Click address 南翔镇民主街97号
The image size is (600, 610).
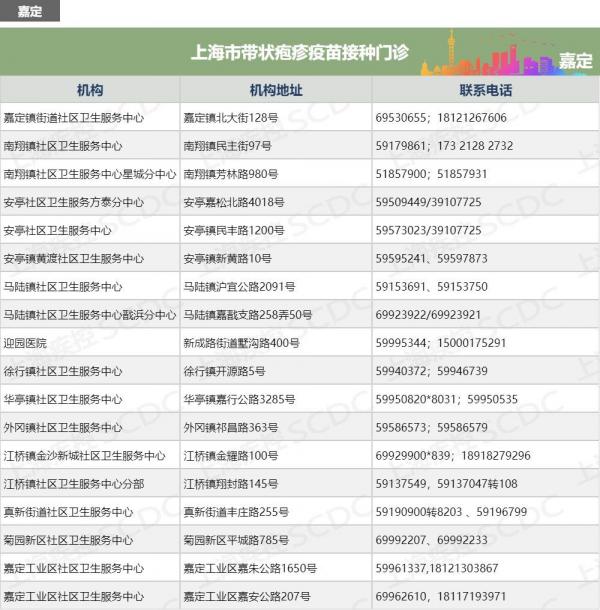click(228, 146)
